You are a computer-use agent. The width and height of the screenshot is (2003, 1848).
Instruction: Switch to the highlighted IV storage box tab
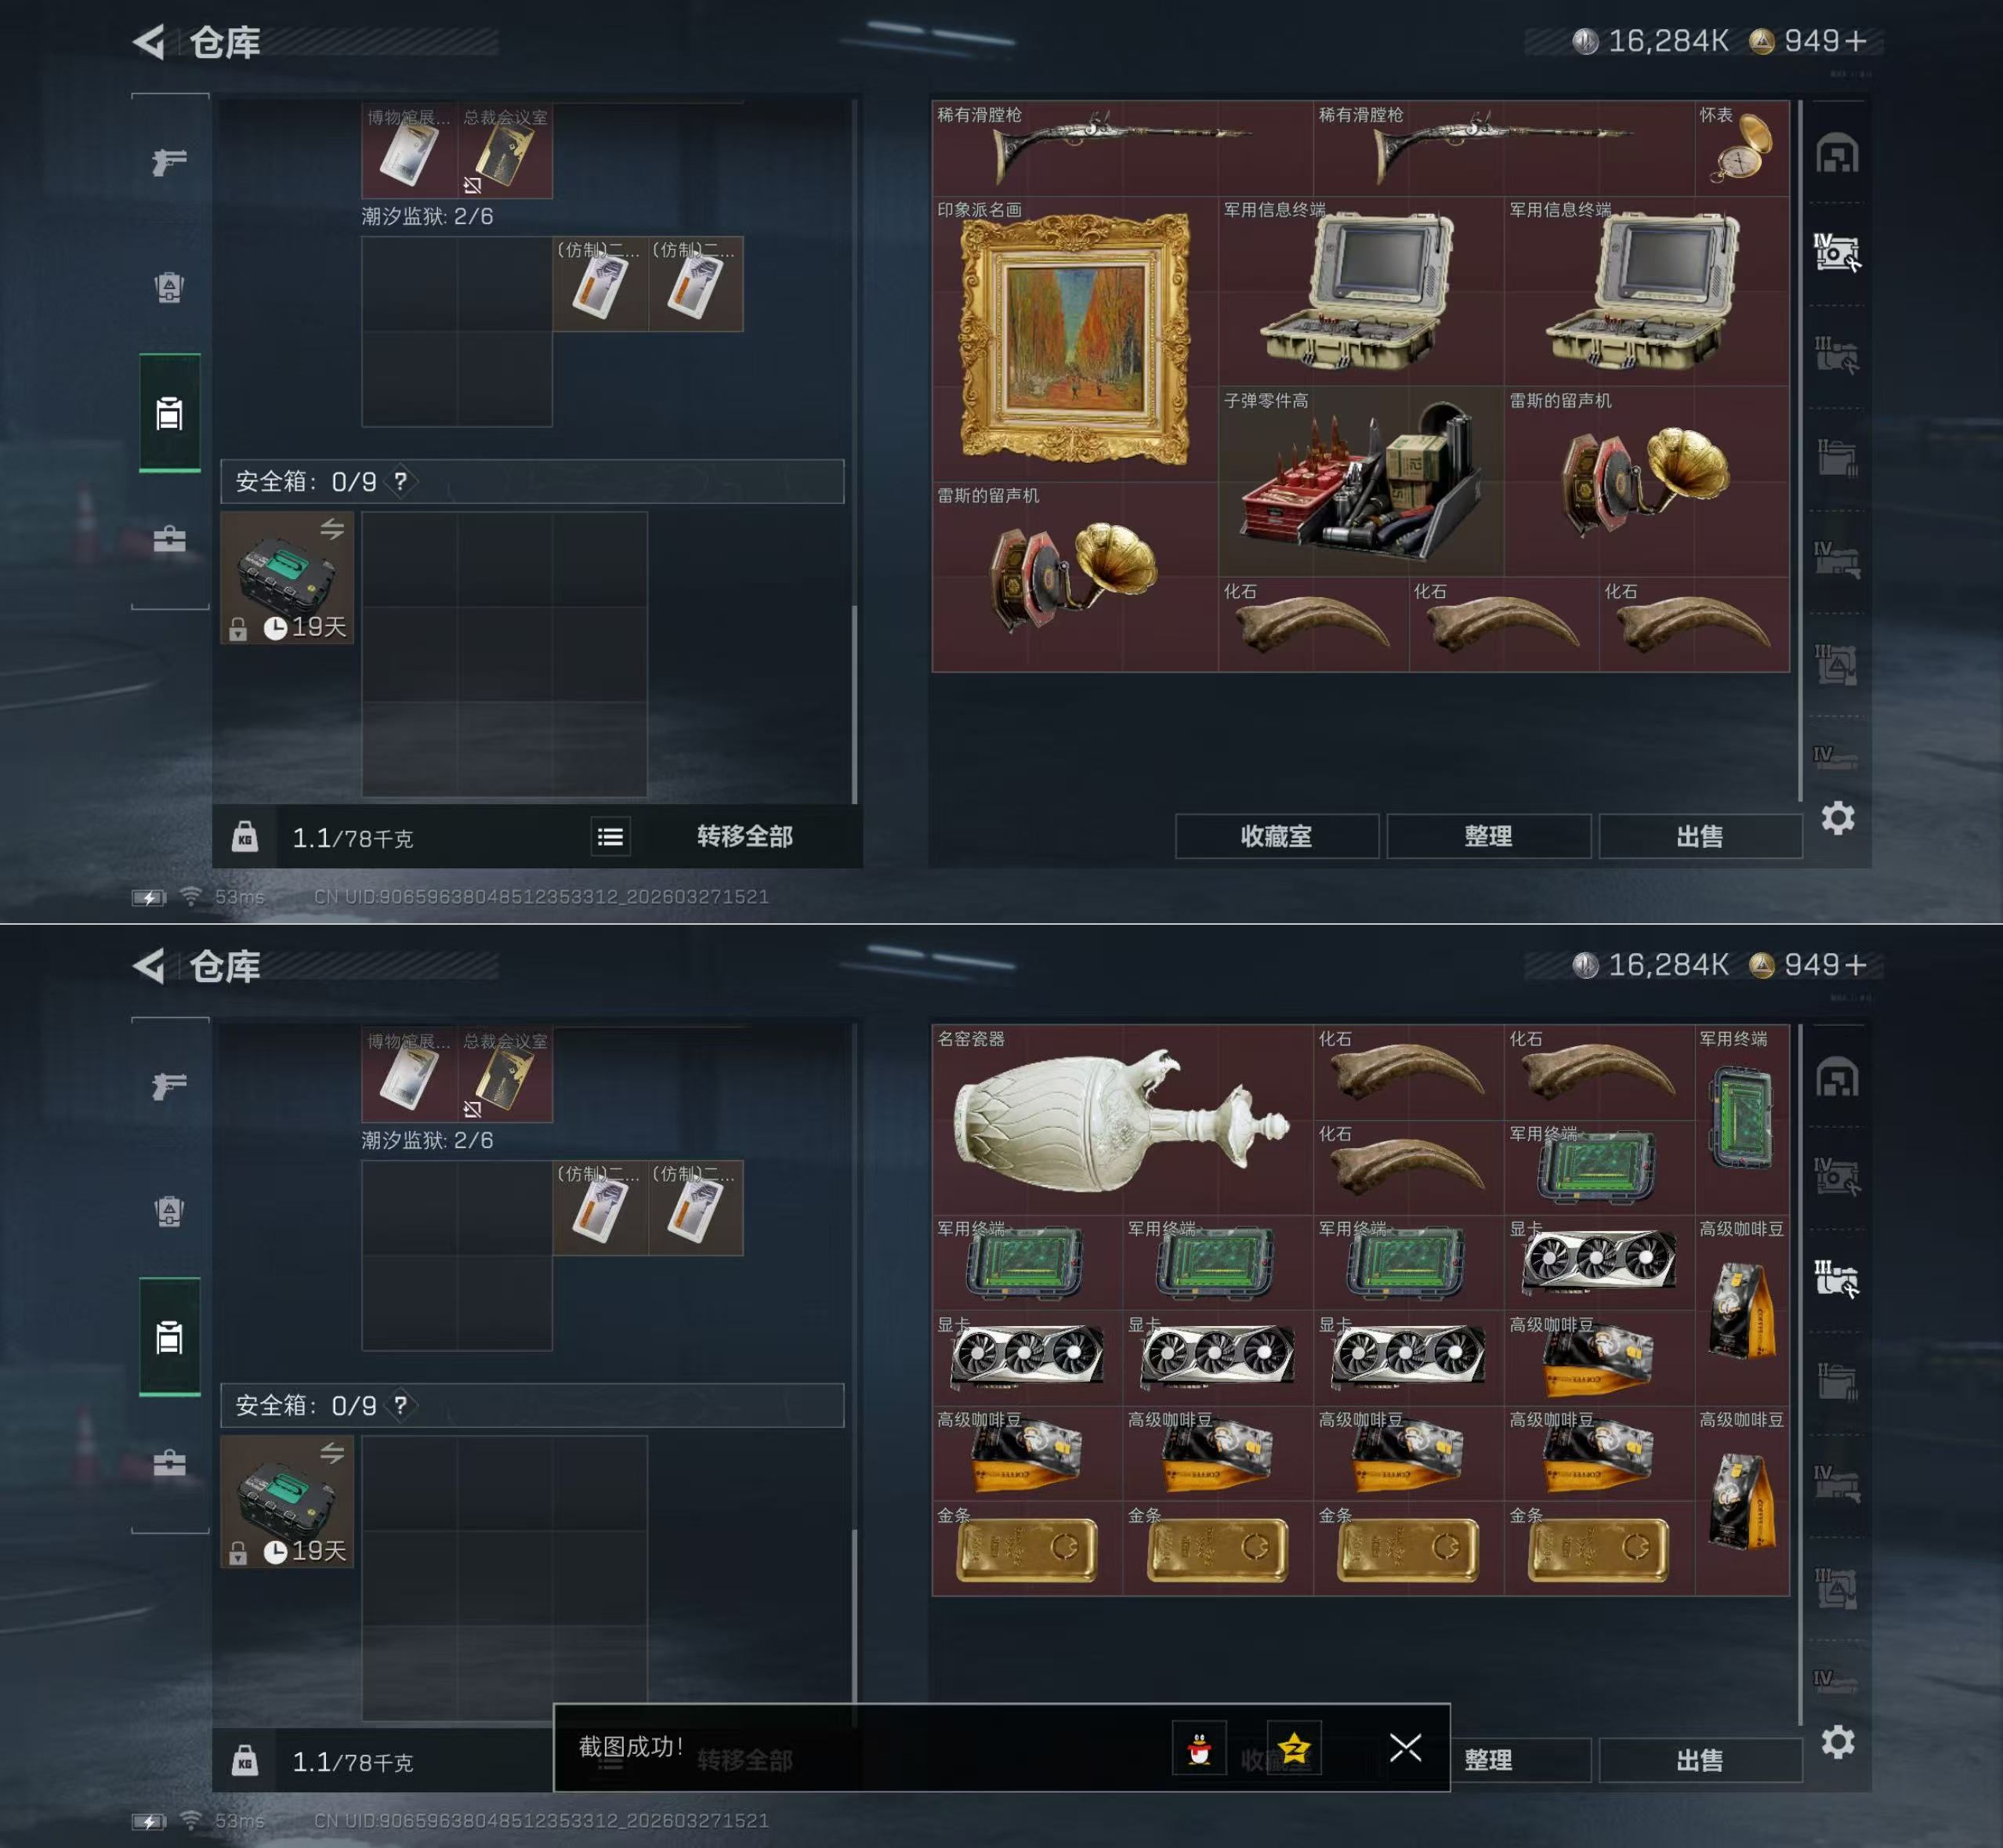coord(1836,253)
